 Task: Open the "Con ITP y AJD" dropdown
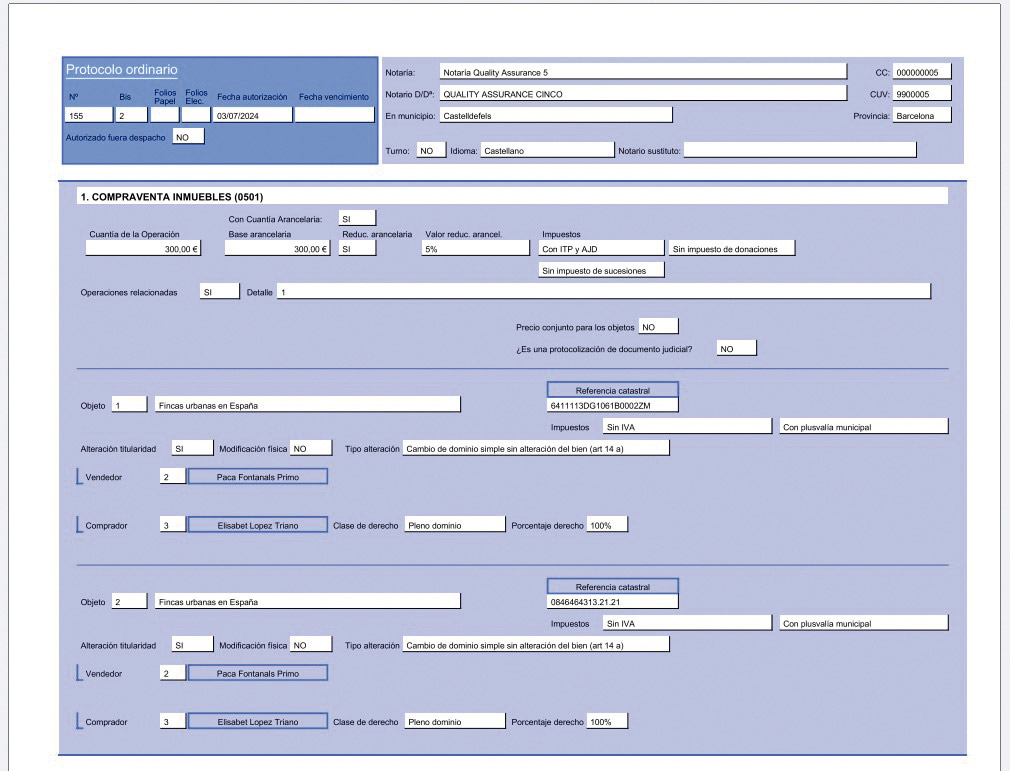click(x=600, y=249)
